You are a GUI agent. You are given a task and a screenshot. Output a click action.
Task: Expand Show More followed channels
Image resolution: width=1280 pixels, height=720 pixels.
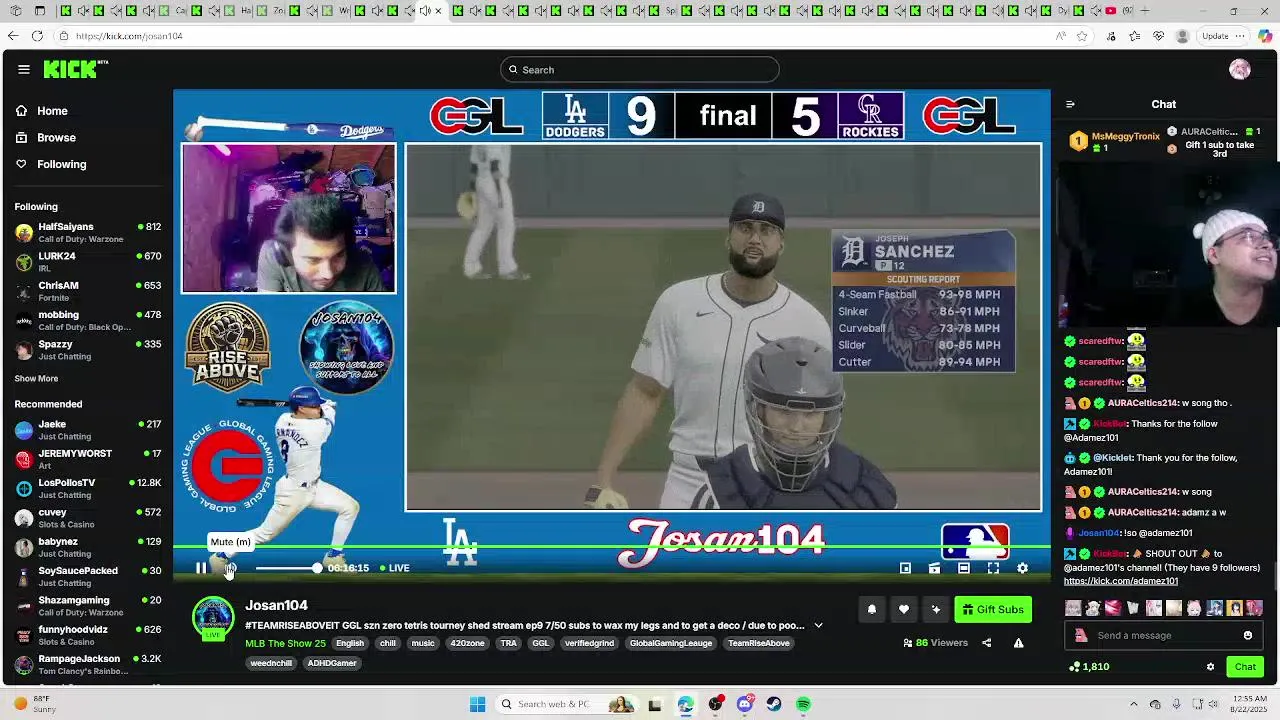point(36,378)
